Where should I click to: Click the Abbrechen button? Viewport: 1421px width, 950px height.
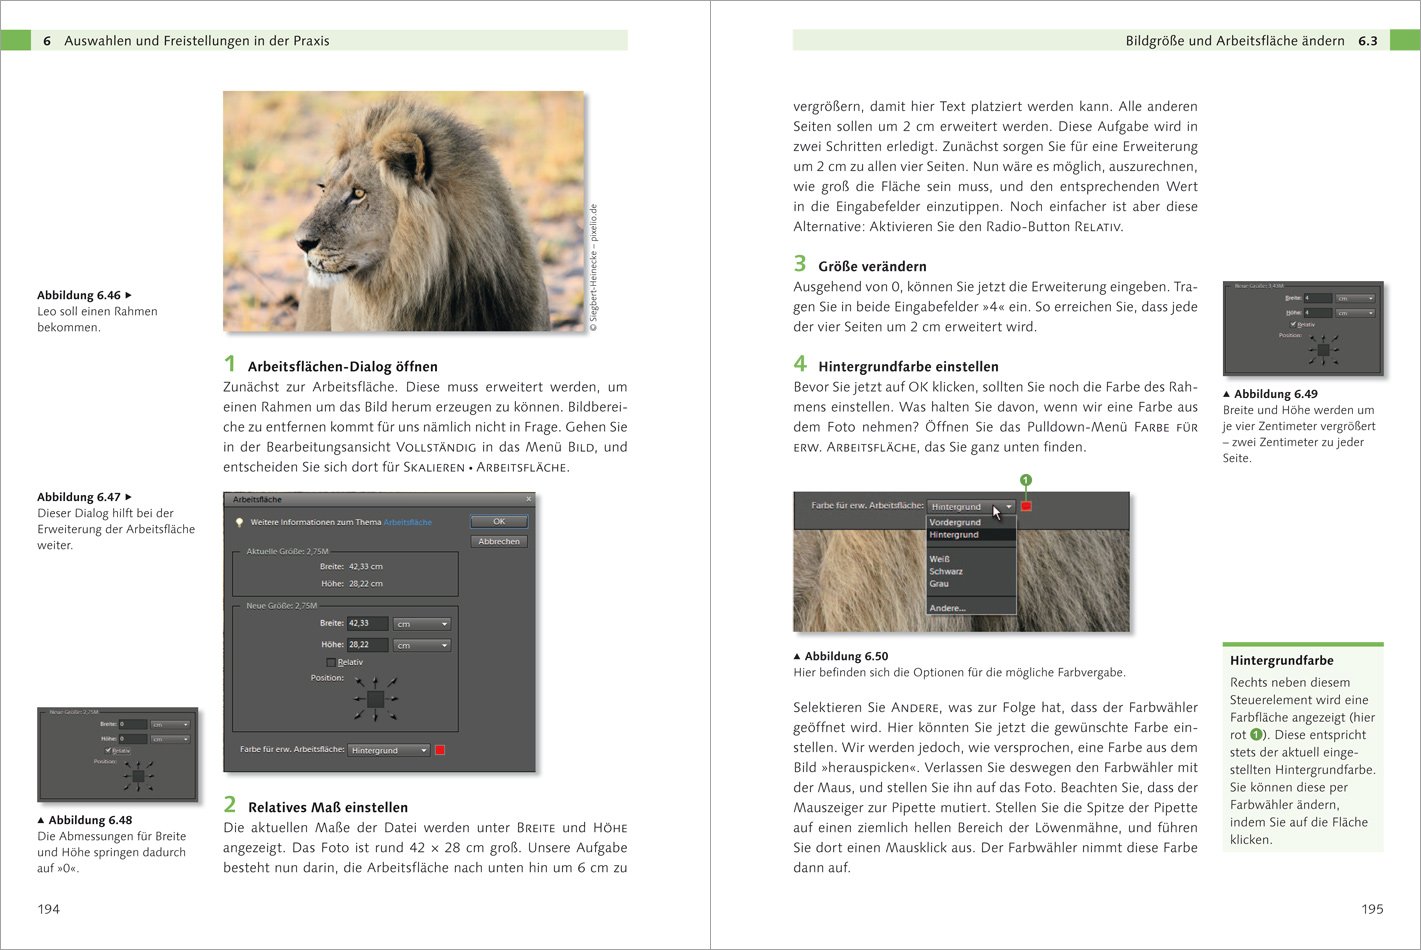point(498,541)
